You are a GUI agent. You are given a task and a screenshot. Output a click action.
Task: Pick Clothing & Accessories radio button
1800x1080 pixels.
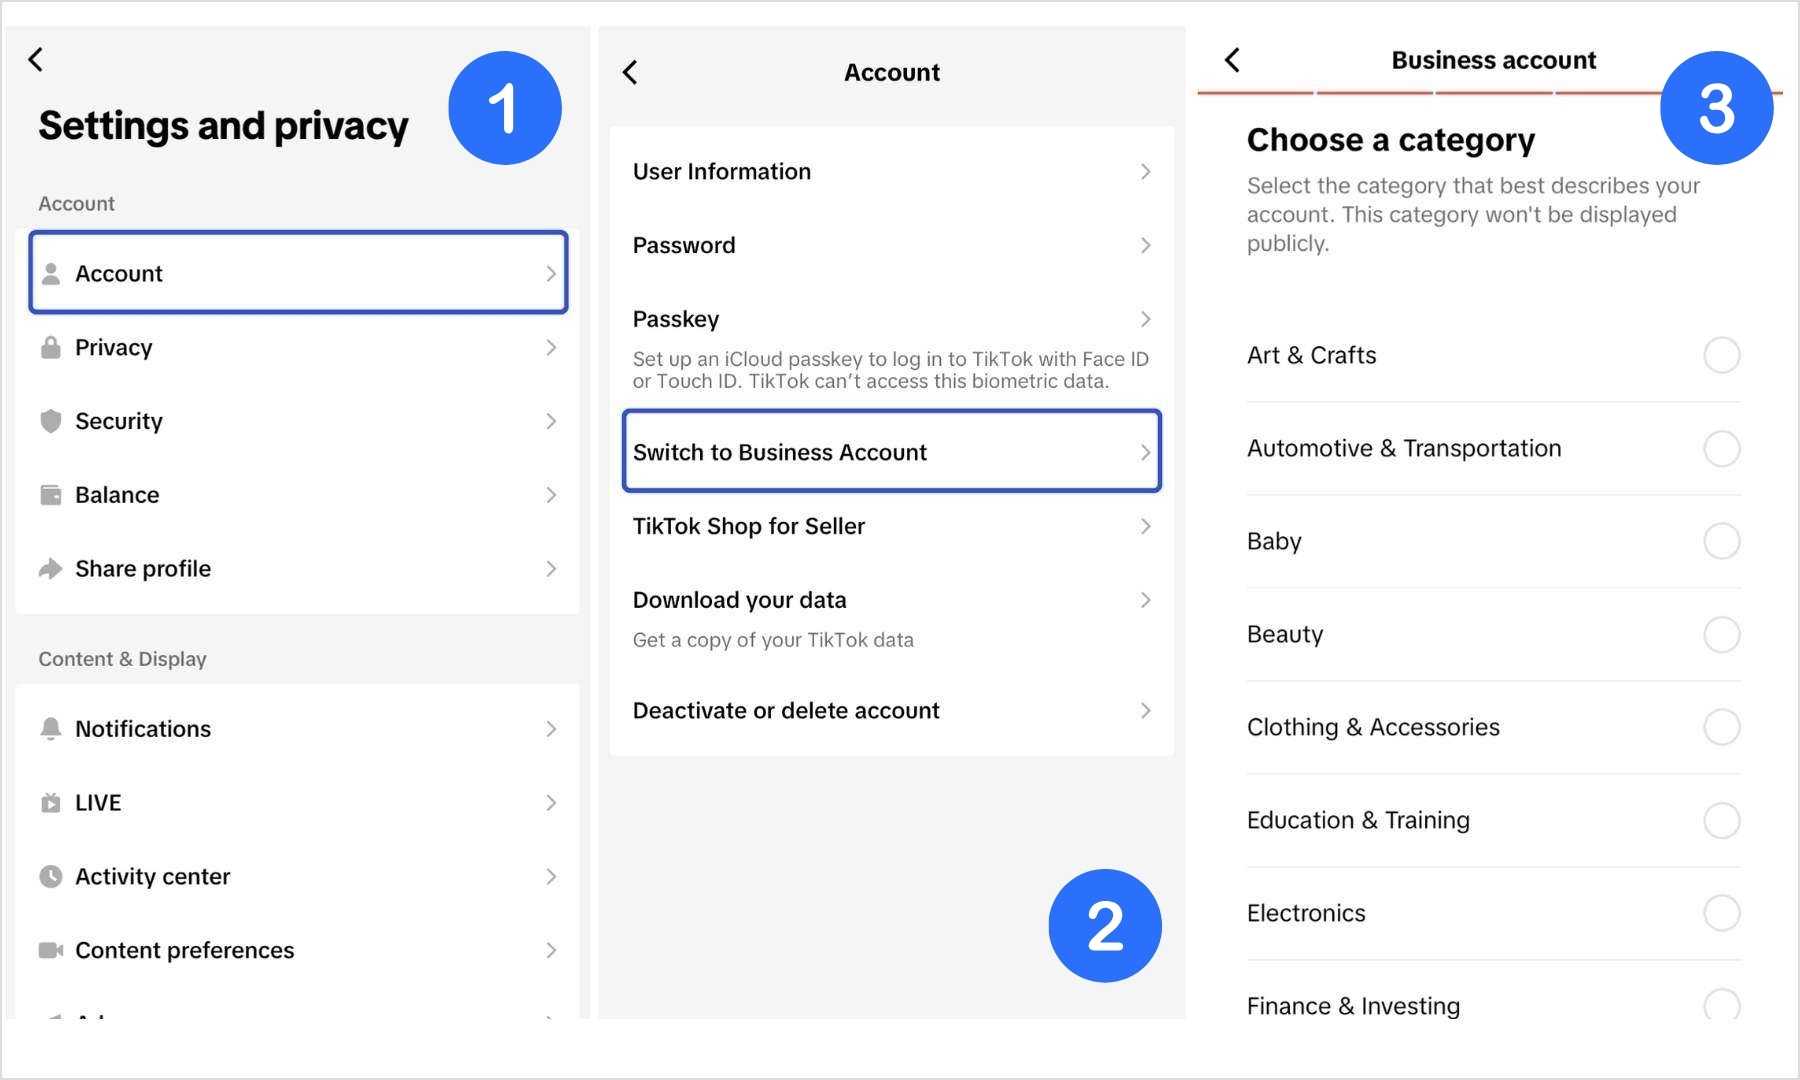1721,727
